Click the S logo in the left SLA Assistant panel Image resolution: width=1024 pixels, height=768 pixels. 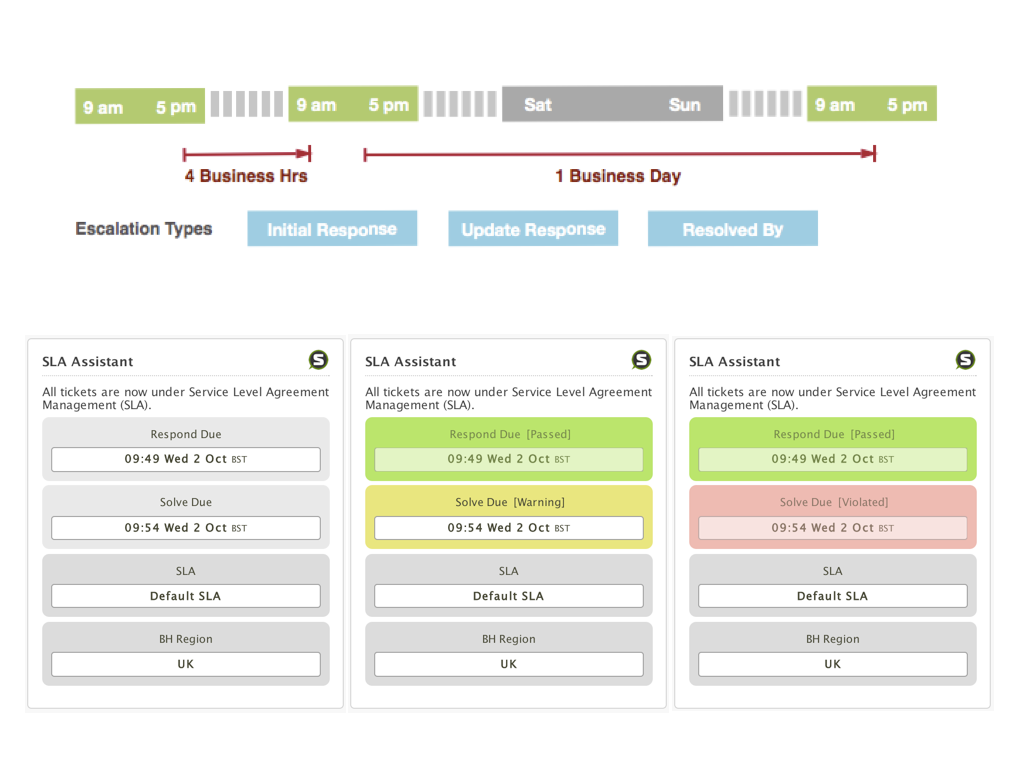point(318,360)
